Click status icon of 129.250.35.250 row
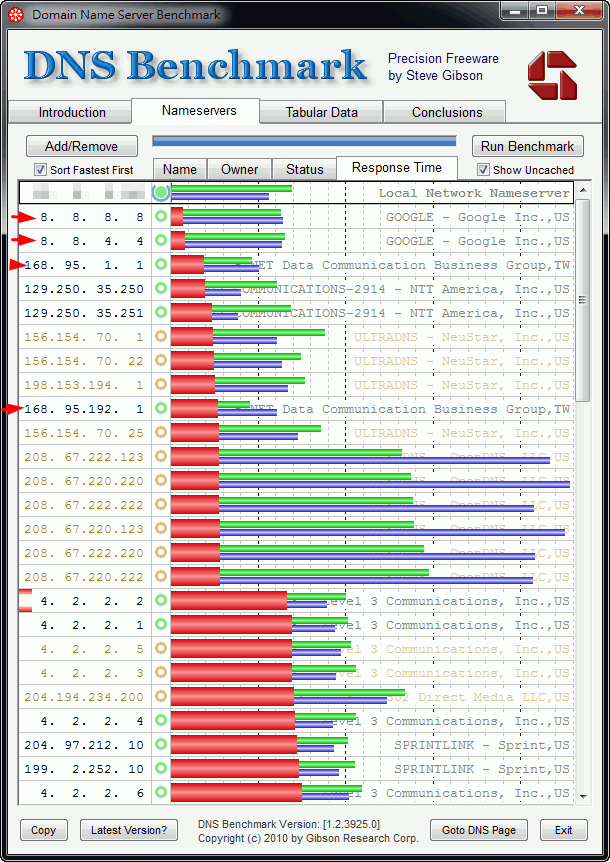This screenshot has width=610, height=862. [x=160, y=289]
